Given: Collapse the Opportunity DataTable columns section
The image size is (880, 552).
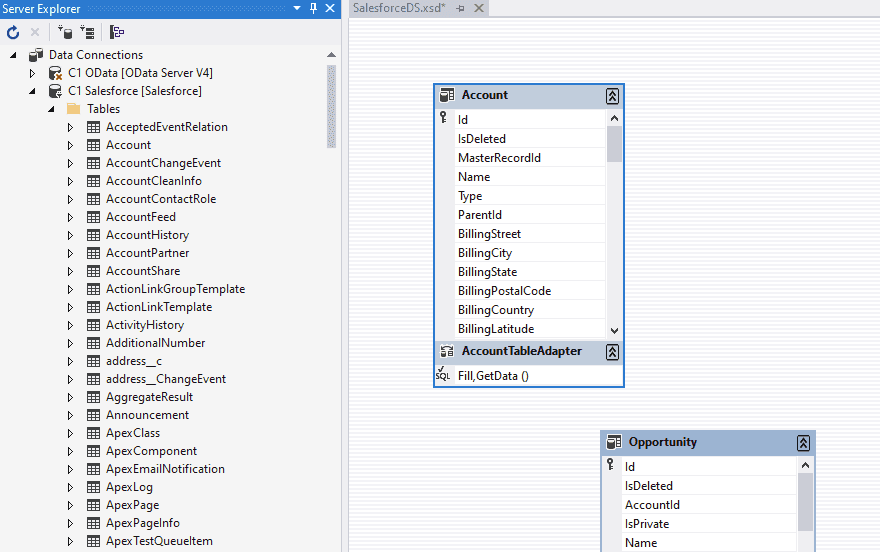Looking at the screenshot, I should 803,443.
